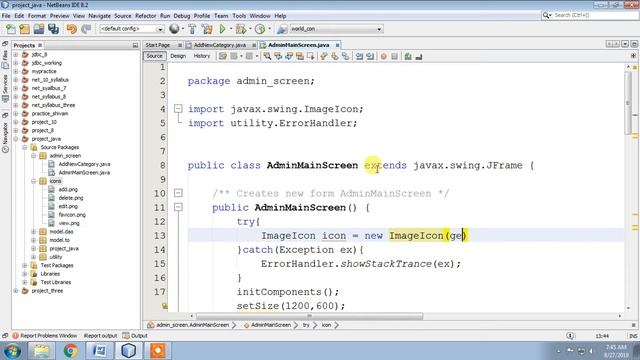The width and height of the screenshot is (640, 360).
Task: Click the Stop Macro Recording icon
Action: [394, 56]
